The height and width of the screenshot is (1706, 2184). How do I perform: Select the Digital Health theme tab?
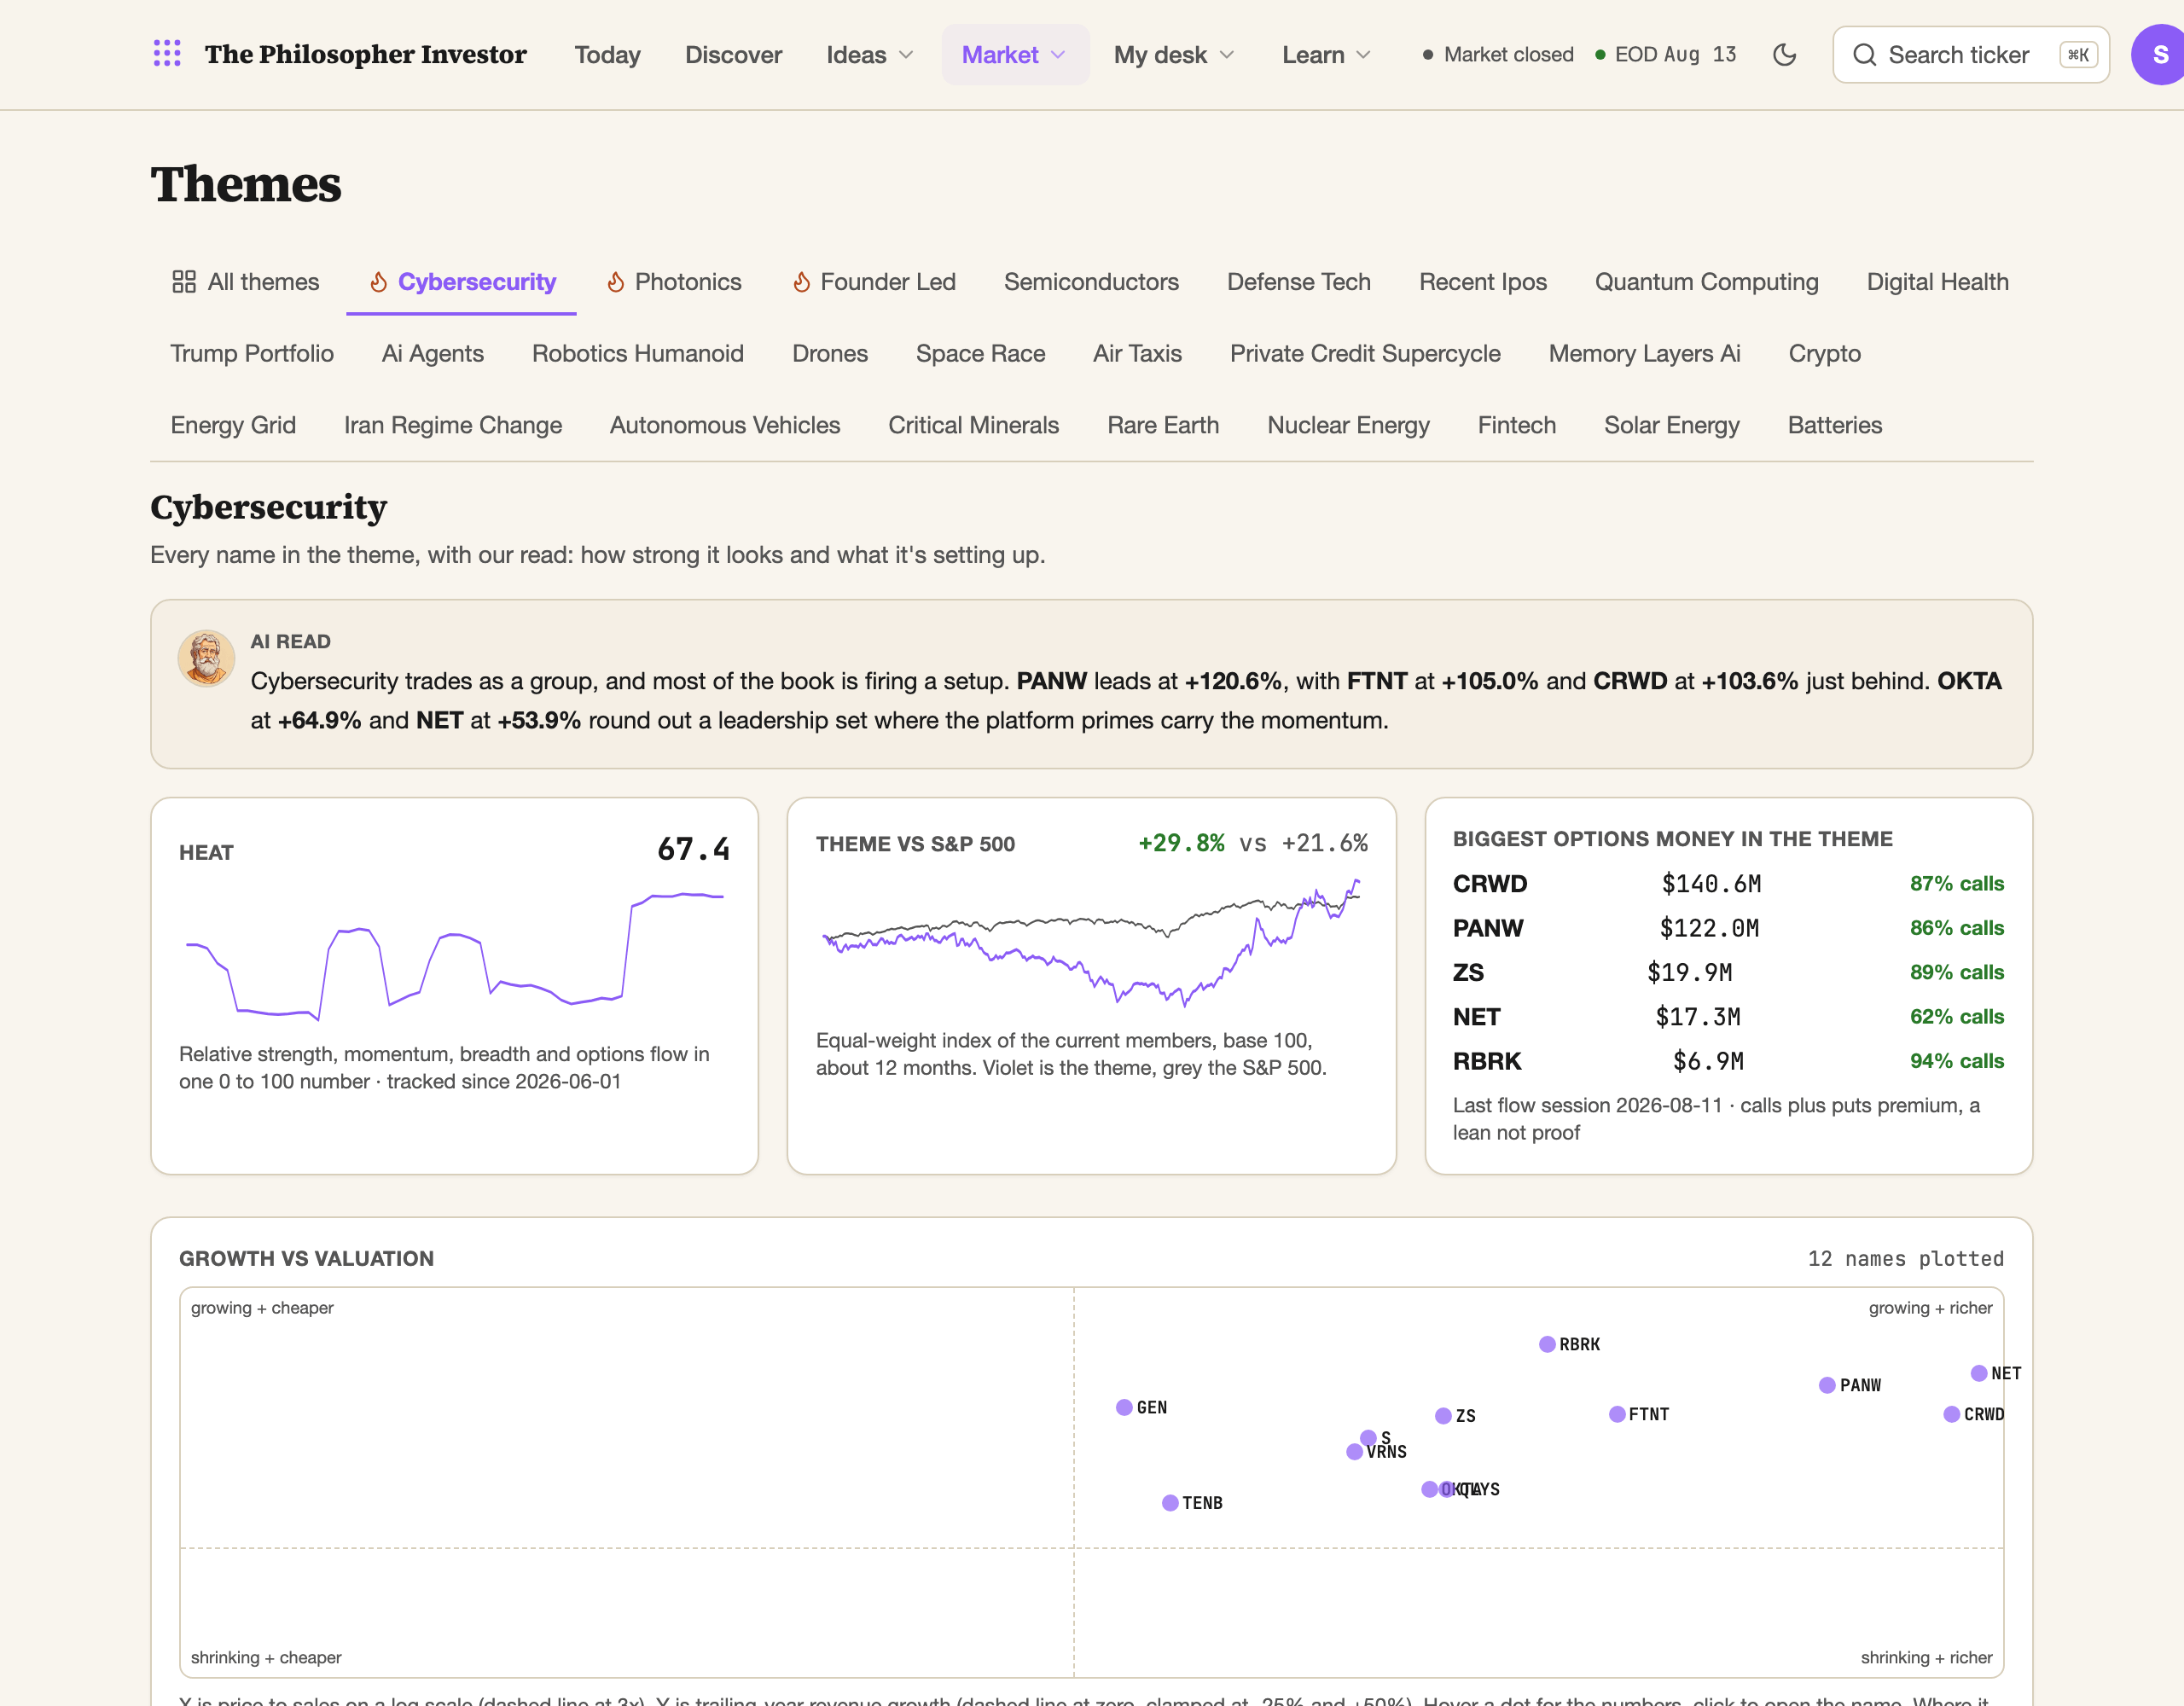point(1937,282)
